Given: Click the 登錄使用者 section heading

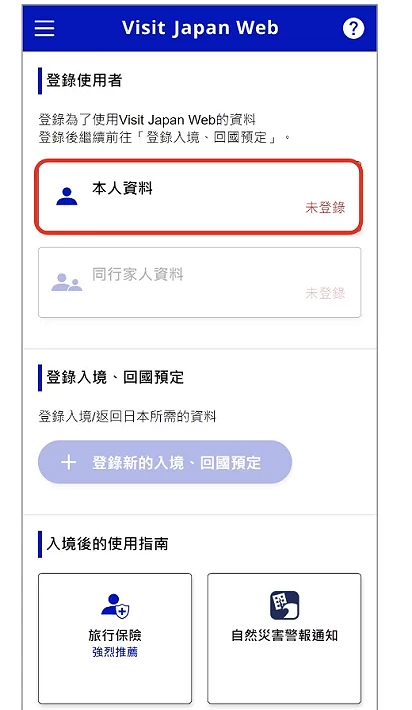Looking at the screenshot, I should pyautogui.click(x=84, y=81).
